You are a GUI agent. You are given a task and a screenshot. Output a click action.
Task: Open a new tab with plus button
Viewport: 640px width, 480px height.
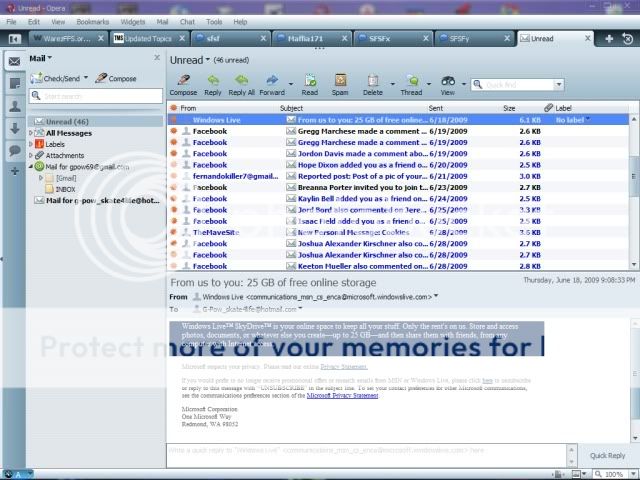coord(609,39)
